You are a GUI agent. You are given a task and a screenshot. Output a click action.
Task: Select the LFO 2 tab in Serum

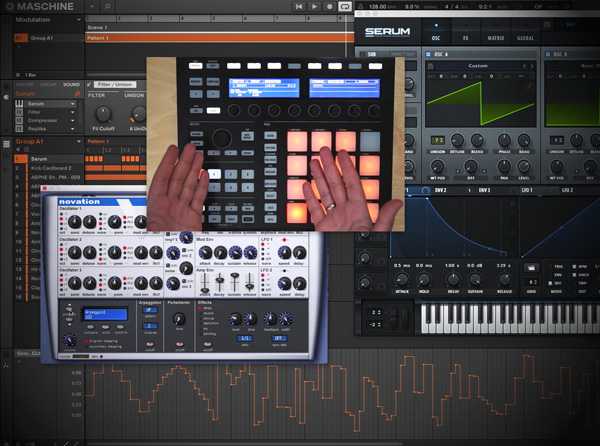(x=567, y=190)
